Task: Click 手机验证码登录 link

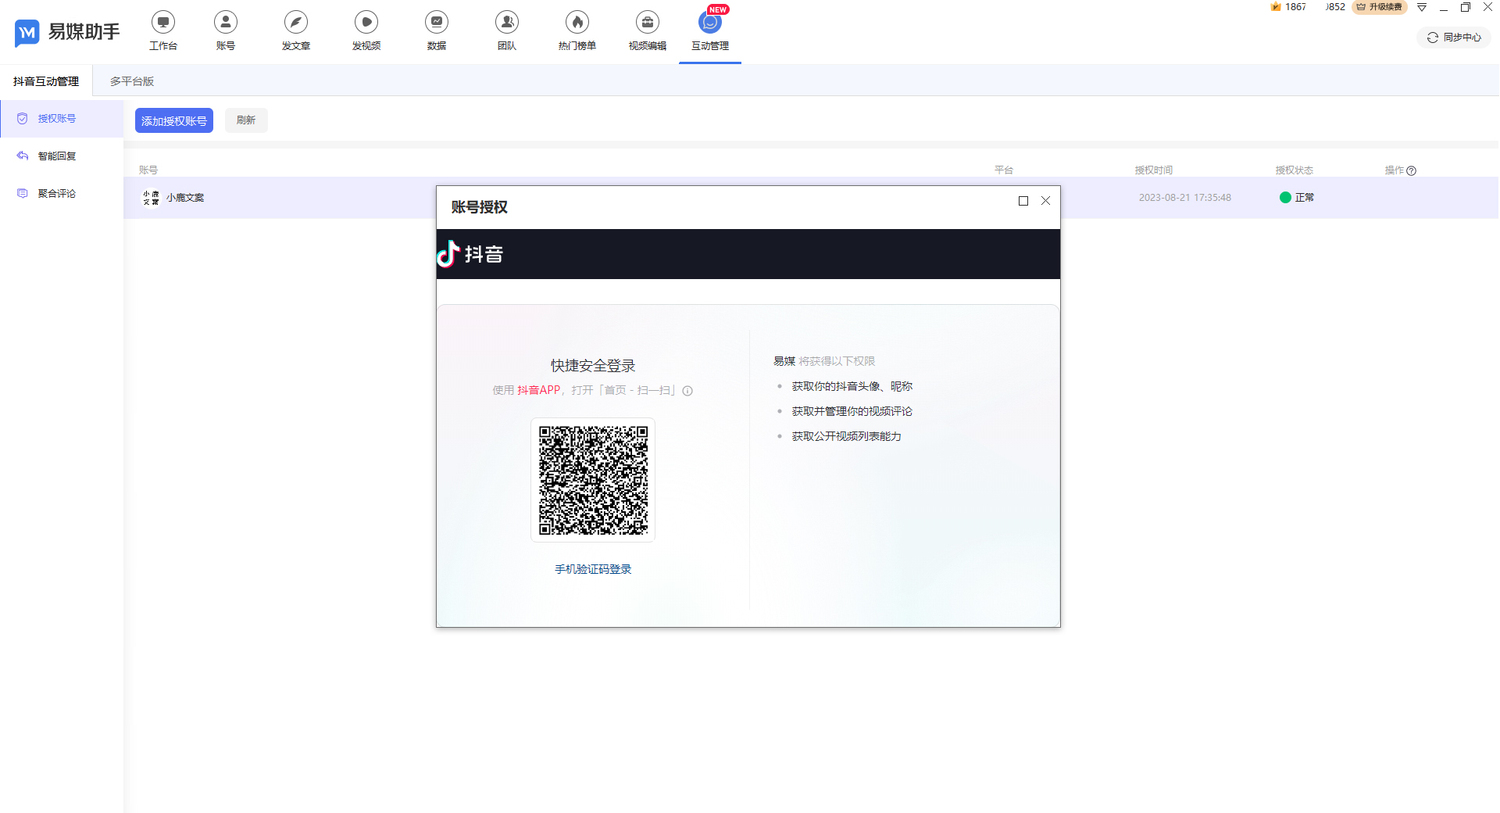Action: tap(593, 569)
